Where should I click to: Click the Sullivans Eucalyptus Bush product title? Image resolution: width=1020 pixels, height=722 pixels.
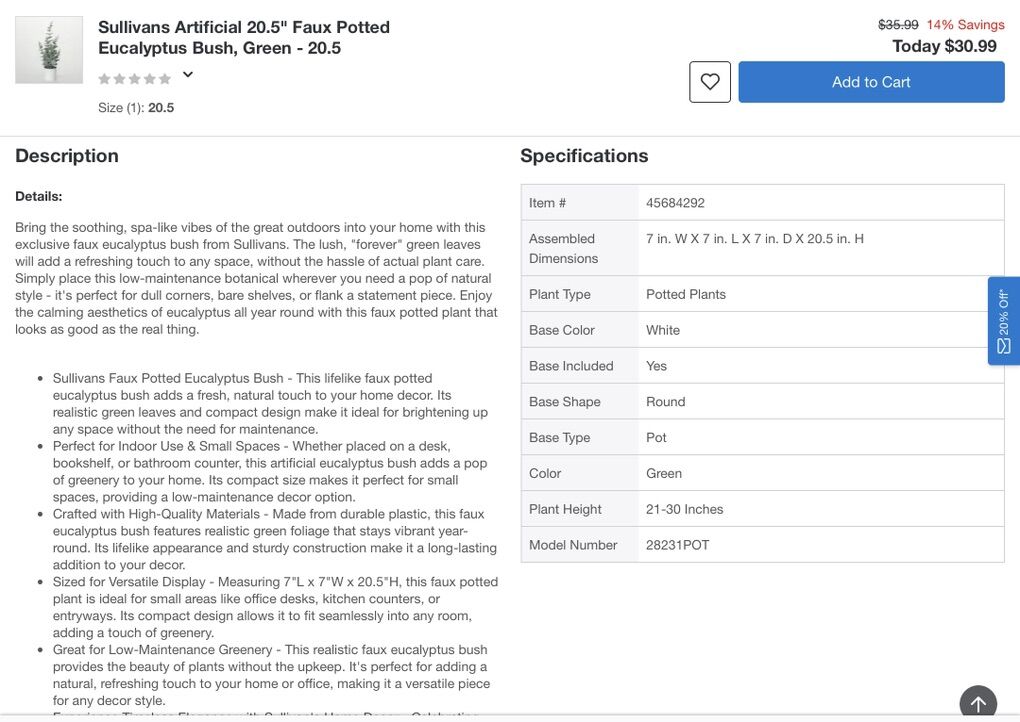(244, 37)
